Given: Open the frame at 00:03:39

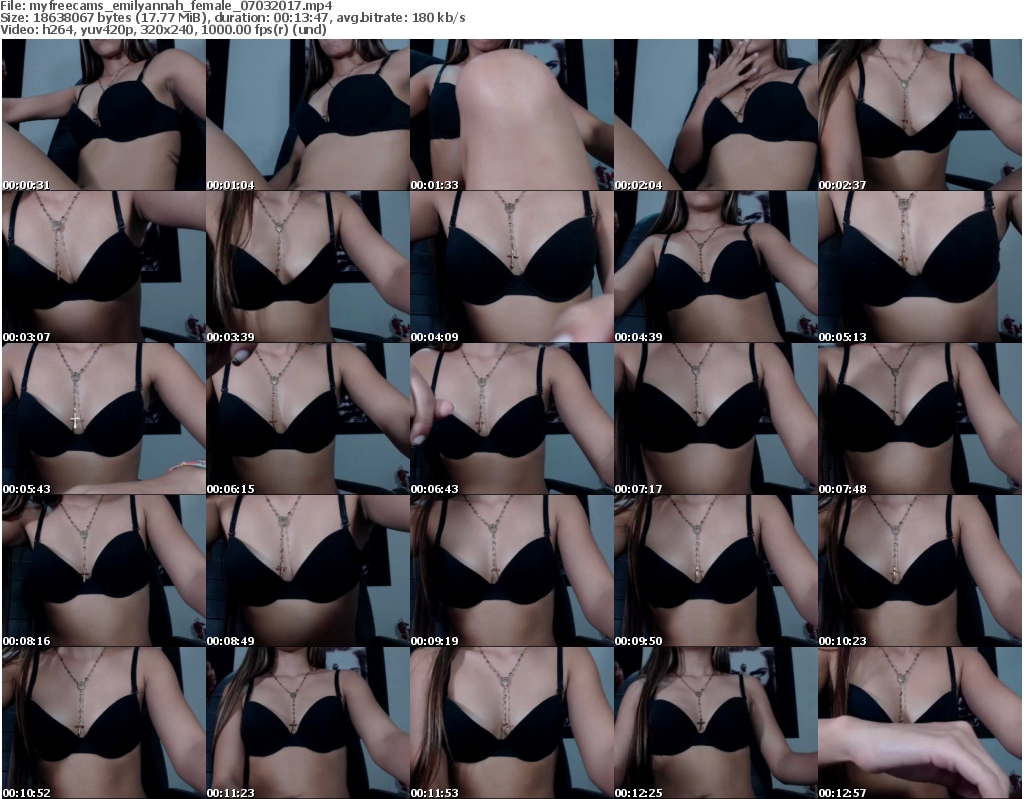Looking at the screenshot, I should [308, 267].
